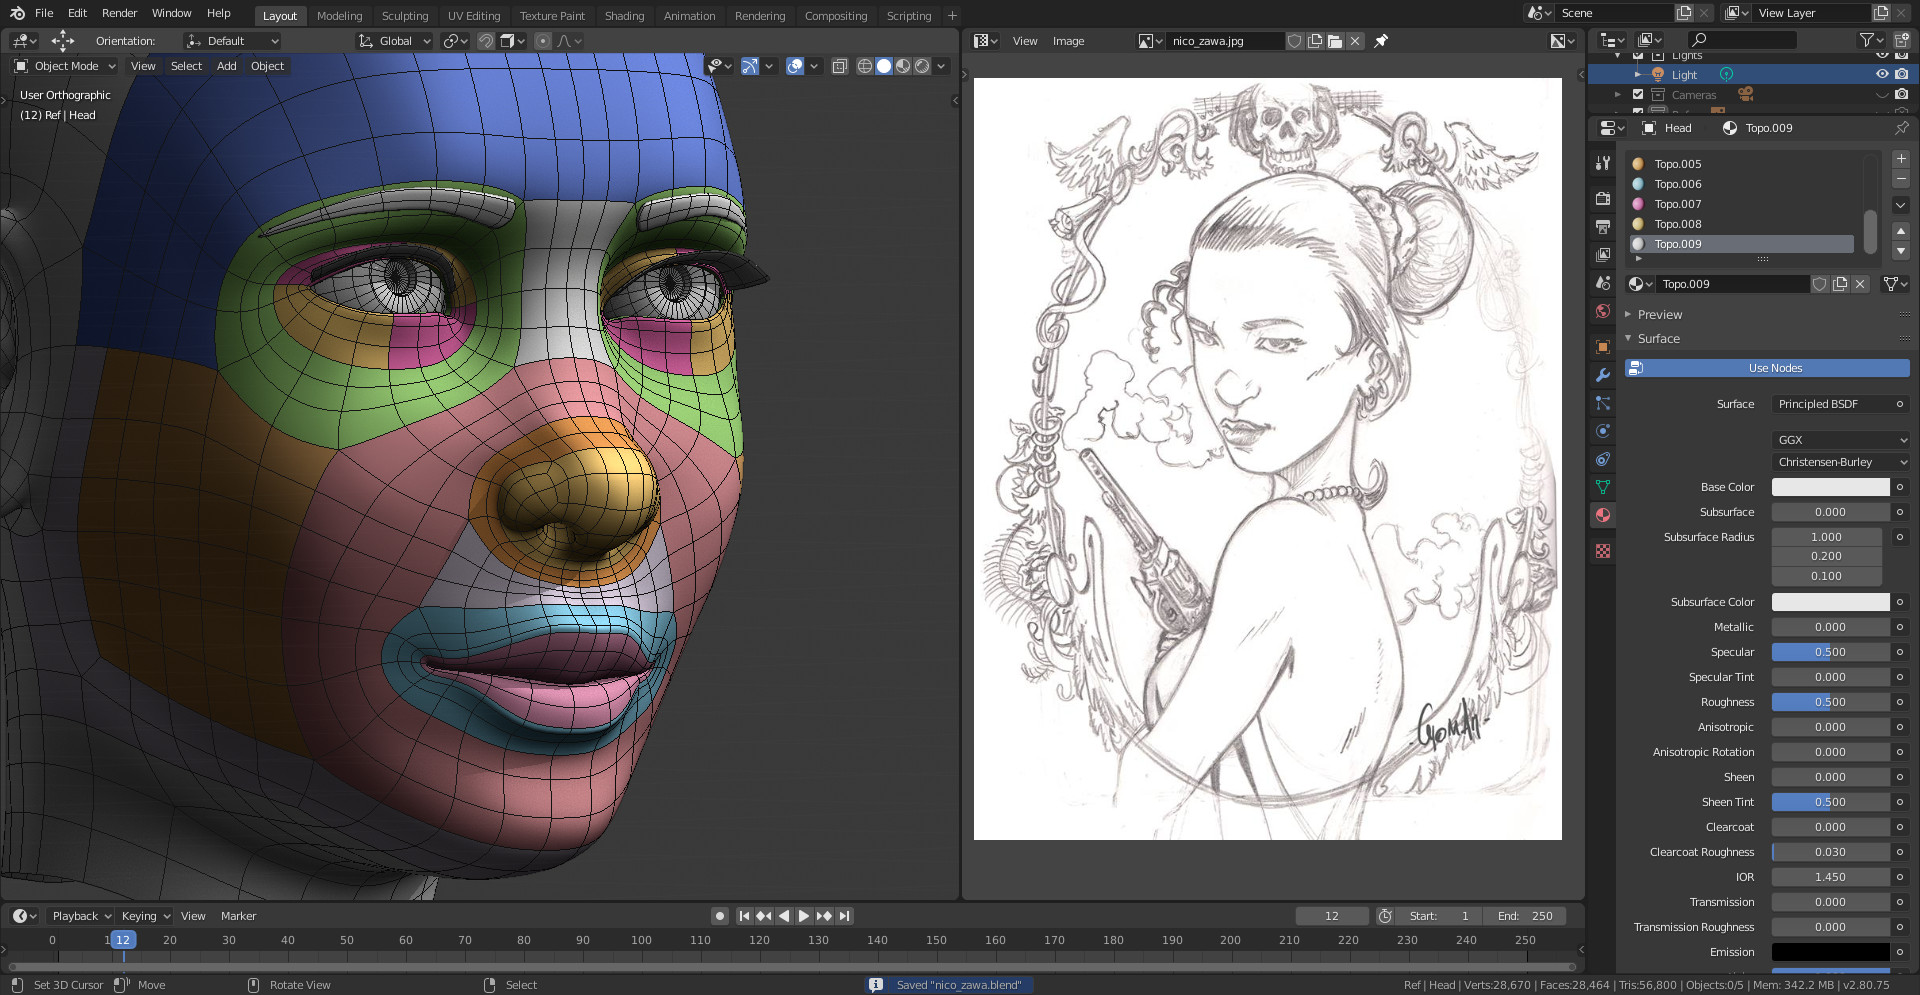Jump to the timeline start
Image resolution: width=1920 pixels, height=995 pixels.
pyautogui.click(x=744, y=916)
